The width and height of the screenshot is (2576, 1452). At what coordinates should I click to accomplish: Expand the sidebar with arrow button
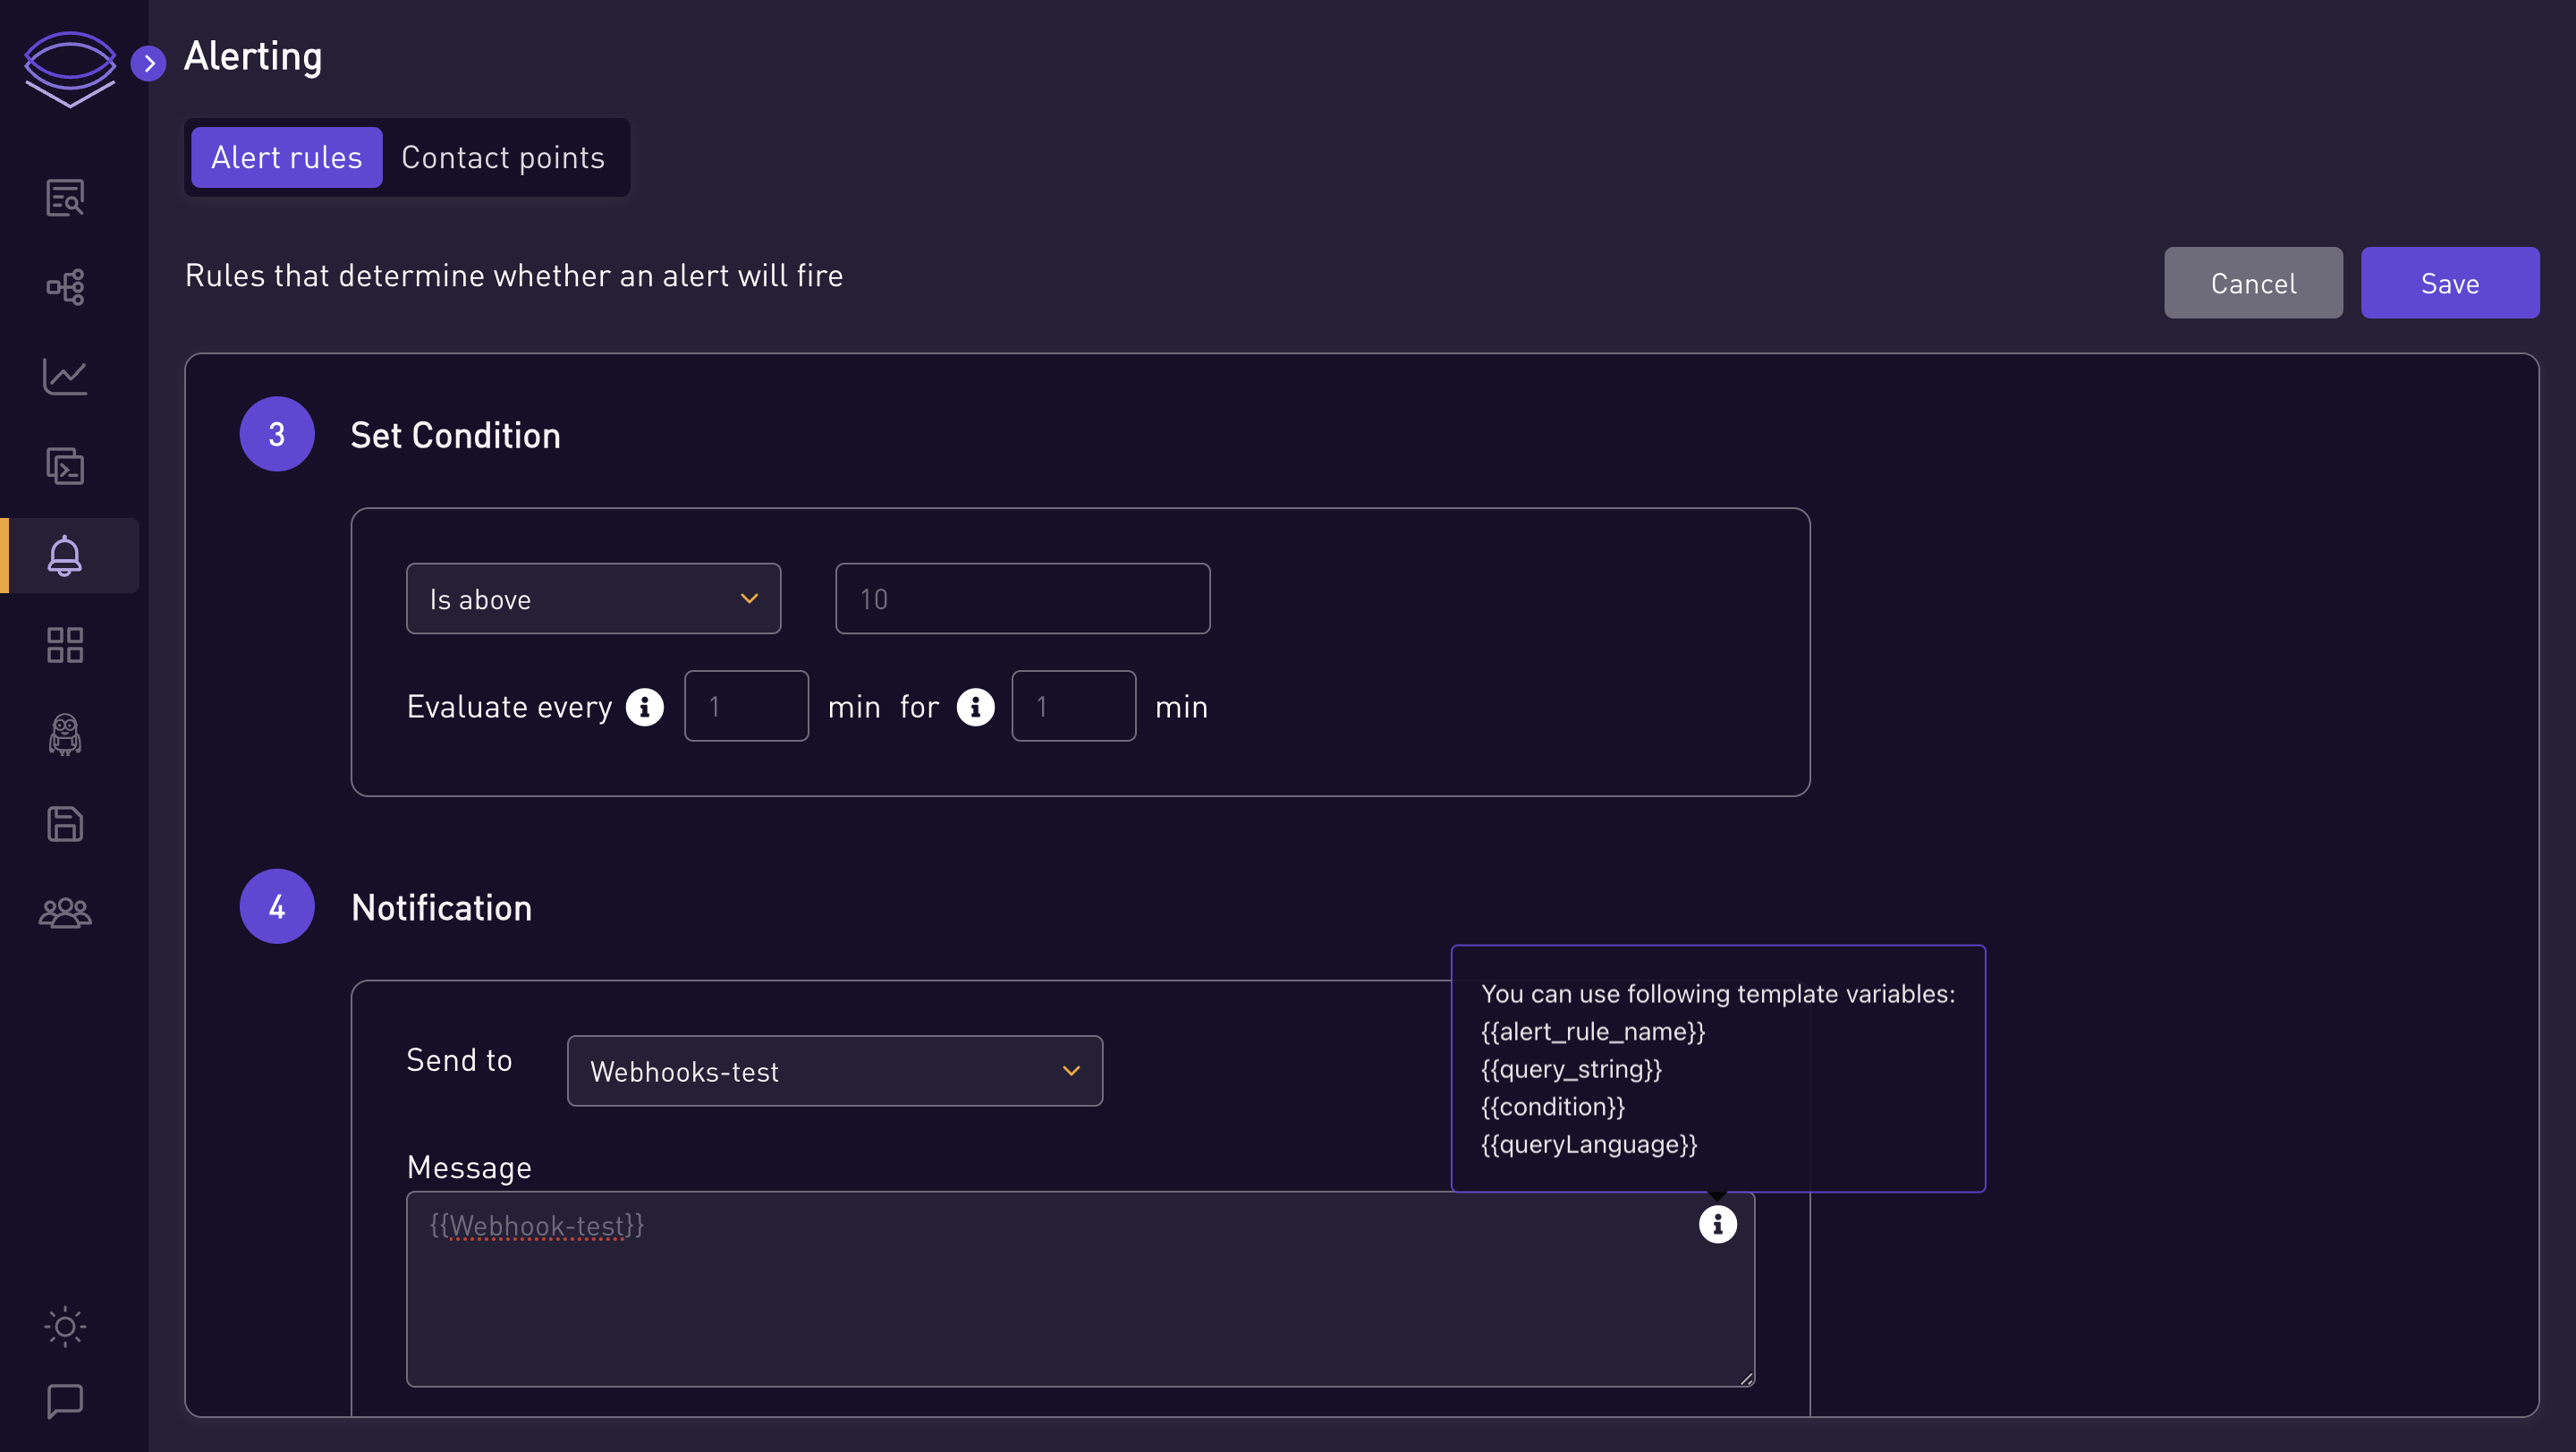(x=149, y=64)
